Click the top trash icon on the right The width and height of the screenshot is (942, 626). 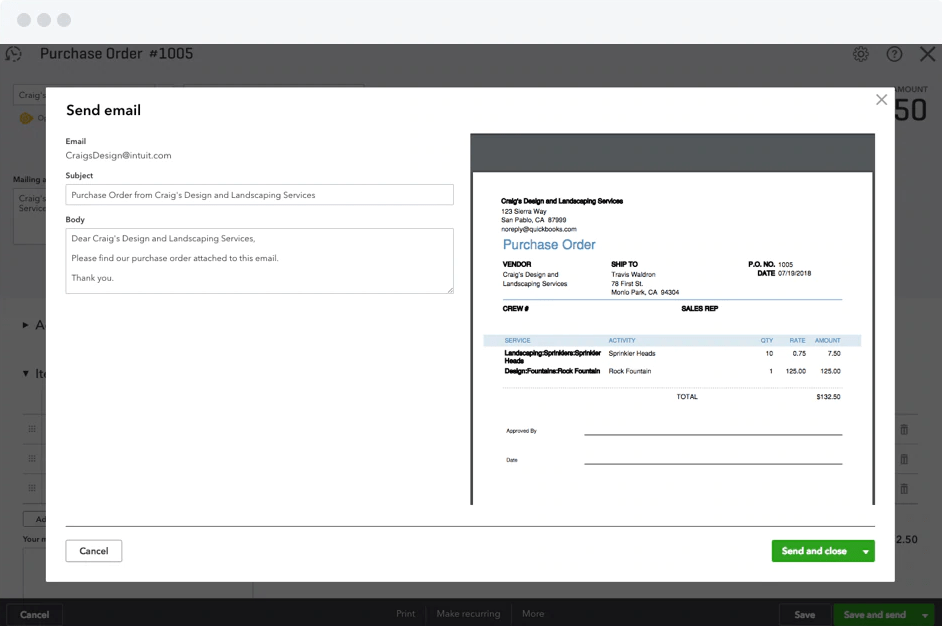tap(904, 429)
